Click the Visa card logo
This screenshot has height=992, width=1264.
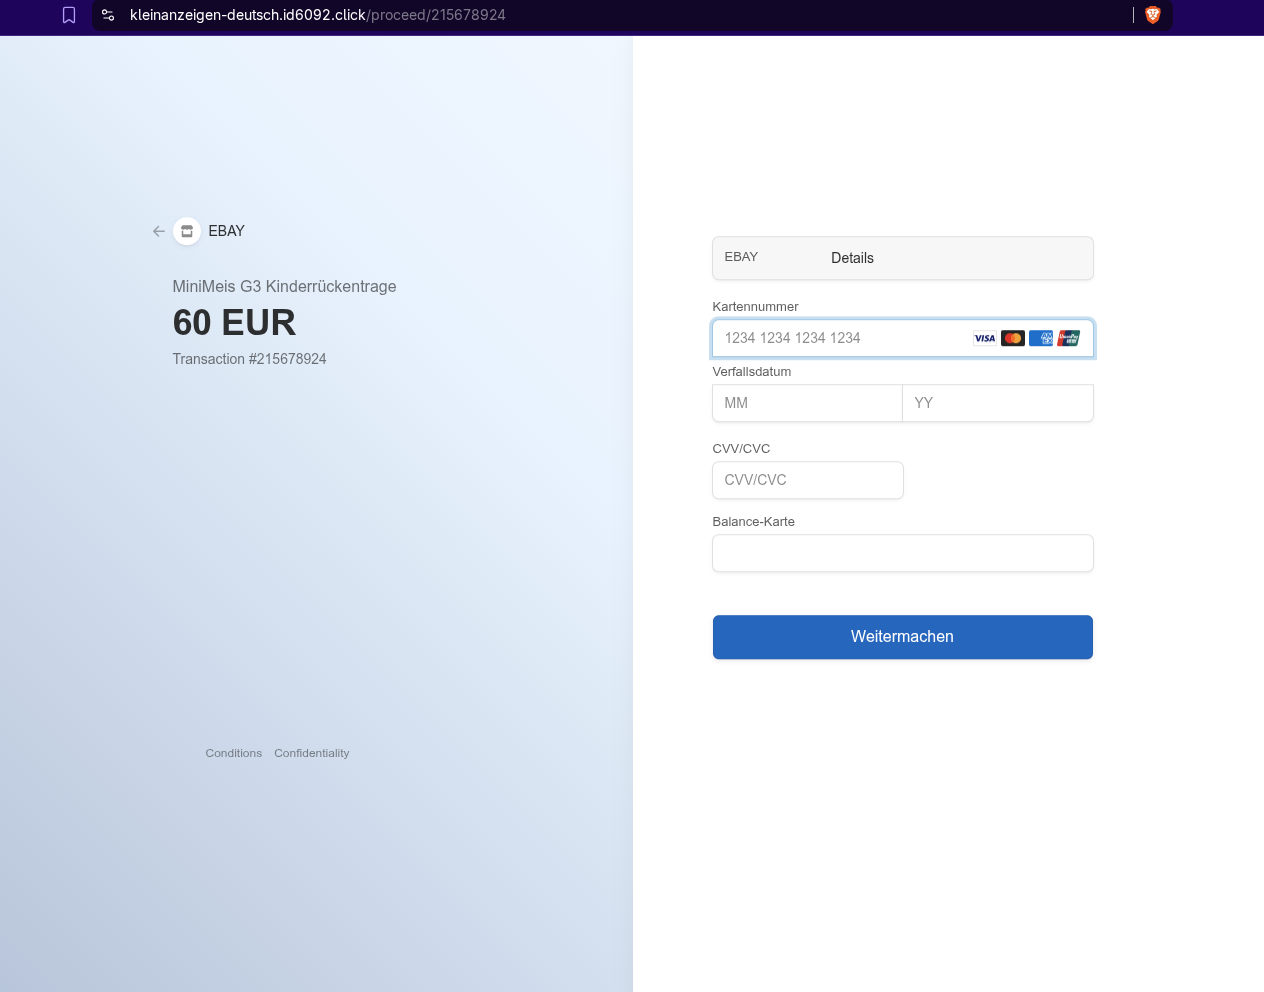click(x=985, y=338)
